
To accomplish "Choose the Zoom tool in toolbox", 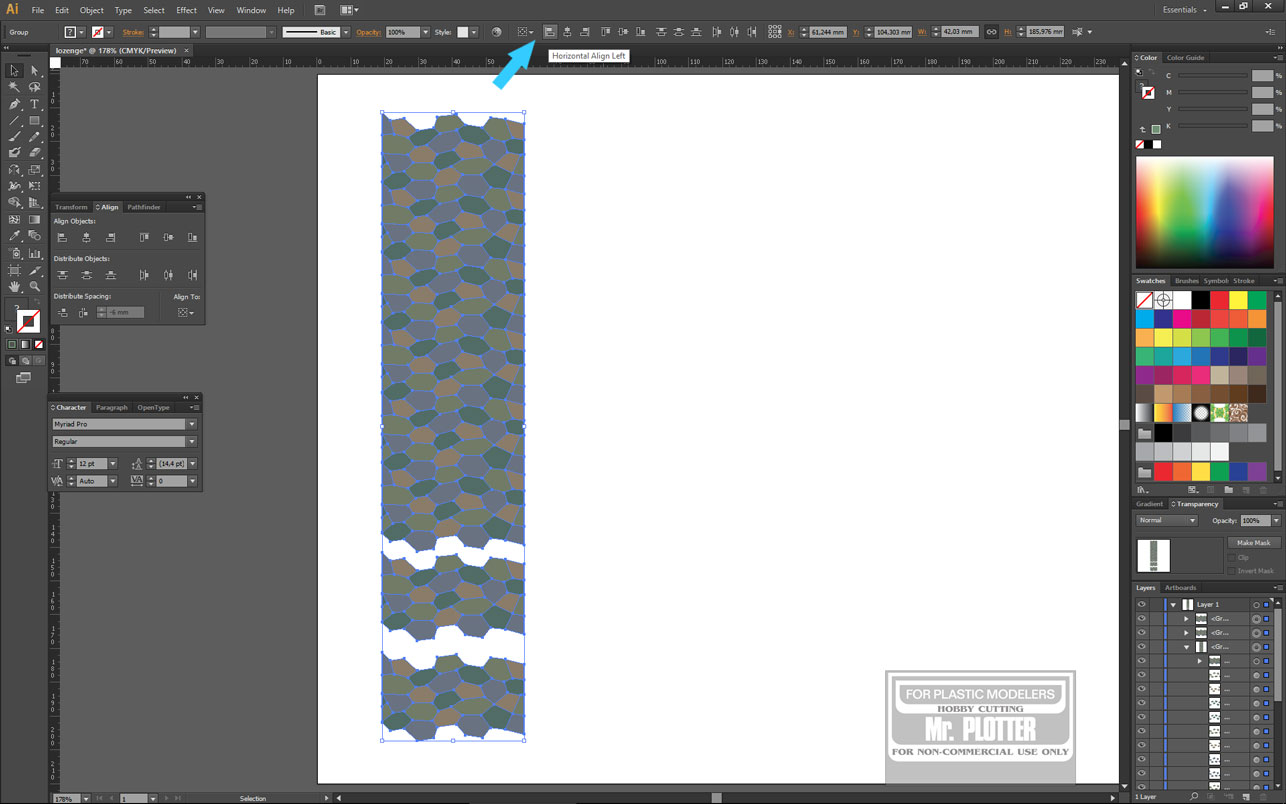I will (34, 287).
